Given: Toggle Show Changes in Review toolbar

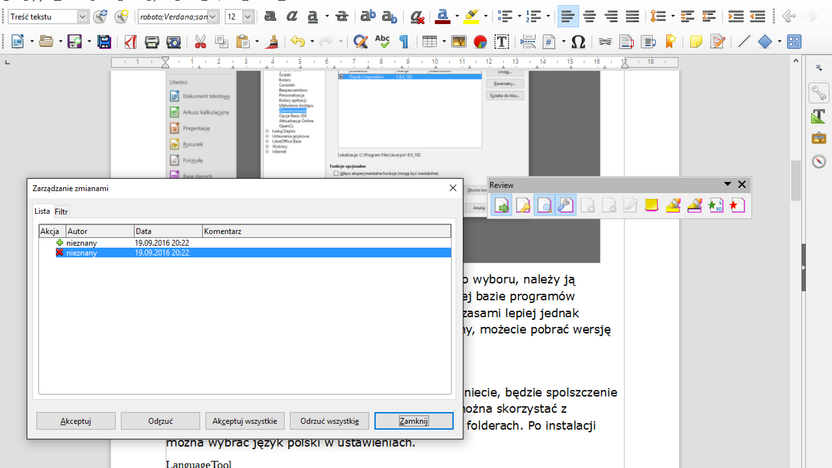Looking at the screenshot, I should pos(544,205).
